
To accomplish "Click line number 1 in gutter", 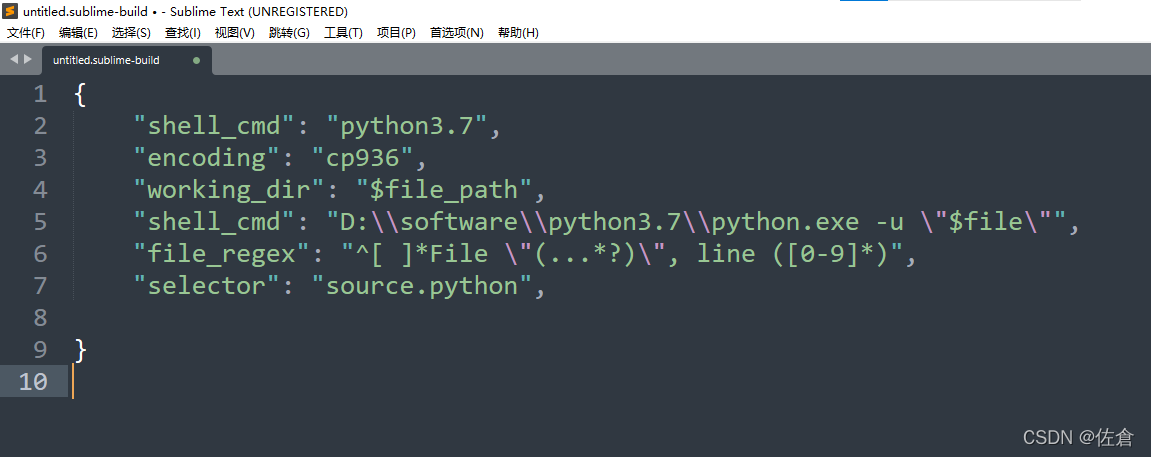I will click(40, 94).
